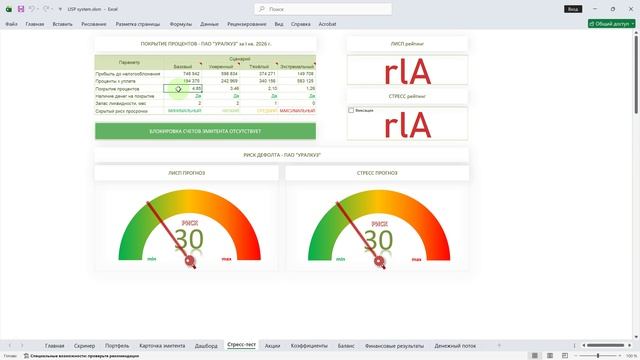Select the coverage cell with value 1.26
640x360 pixels.
[297, 88]
